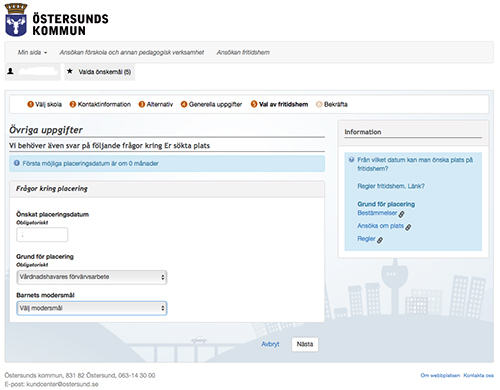Click the Önskat placeringsdatum date field
The width and height of the screenshot is (500, 390).
[x=42, y=235]
